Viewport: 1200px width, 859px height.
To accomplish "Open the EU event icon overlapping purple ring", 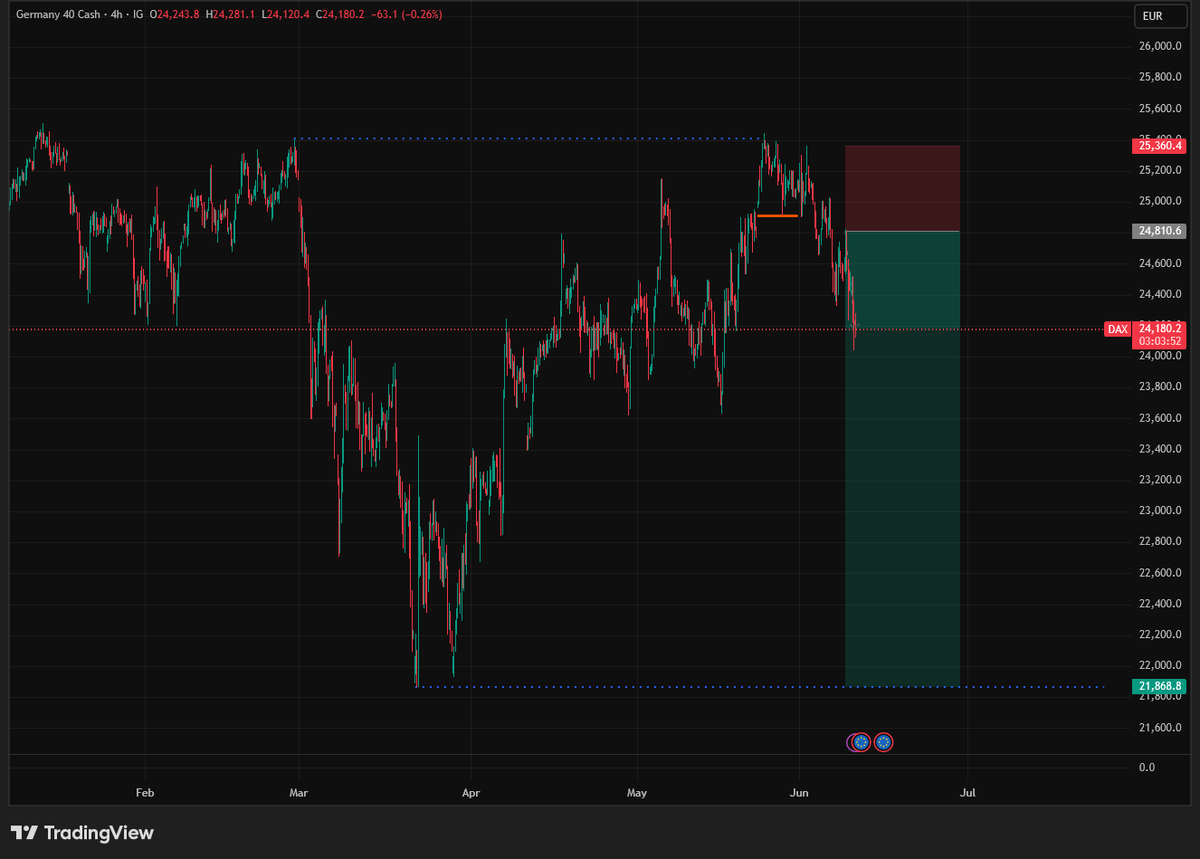I will (x=860, y=742).
